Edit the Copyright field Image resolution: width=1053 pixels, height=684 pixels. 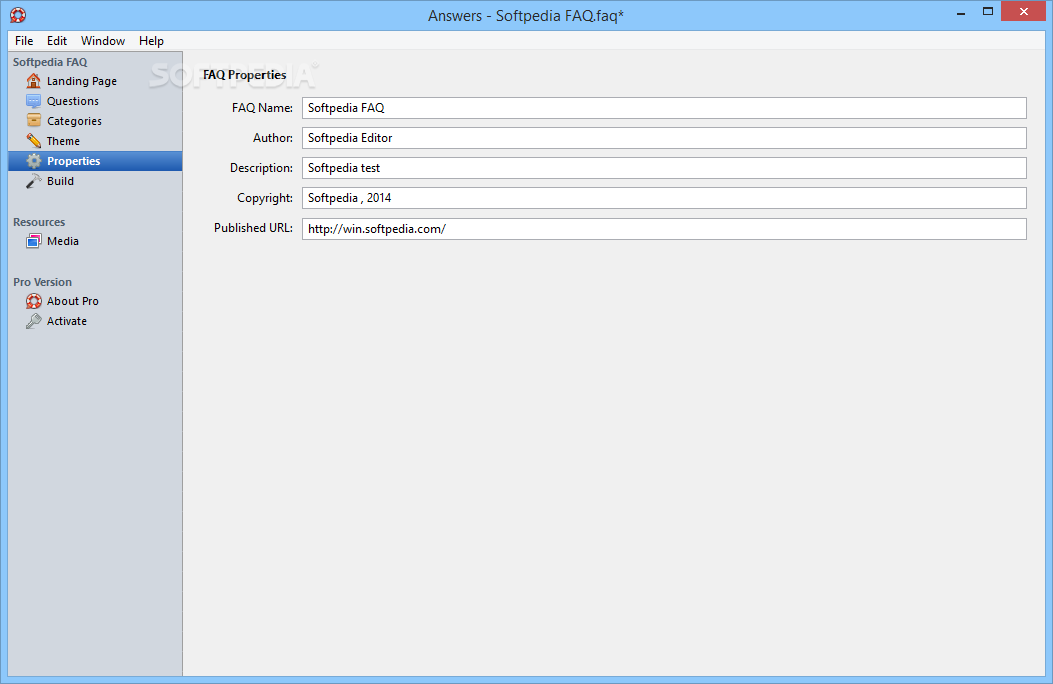click(x=664, y=198)
